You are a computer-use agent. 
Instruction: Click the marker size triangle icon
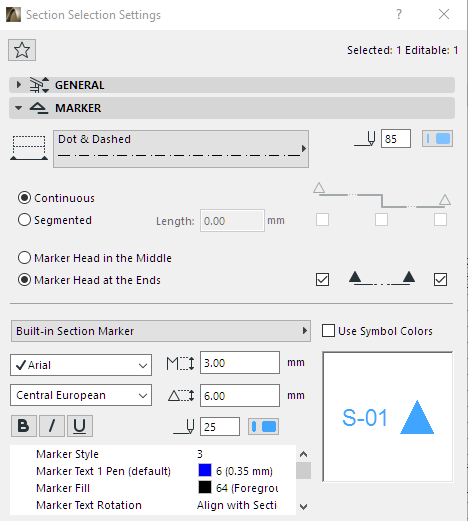click(180, 396)
